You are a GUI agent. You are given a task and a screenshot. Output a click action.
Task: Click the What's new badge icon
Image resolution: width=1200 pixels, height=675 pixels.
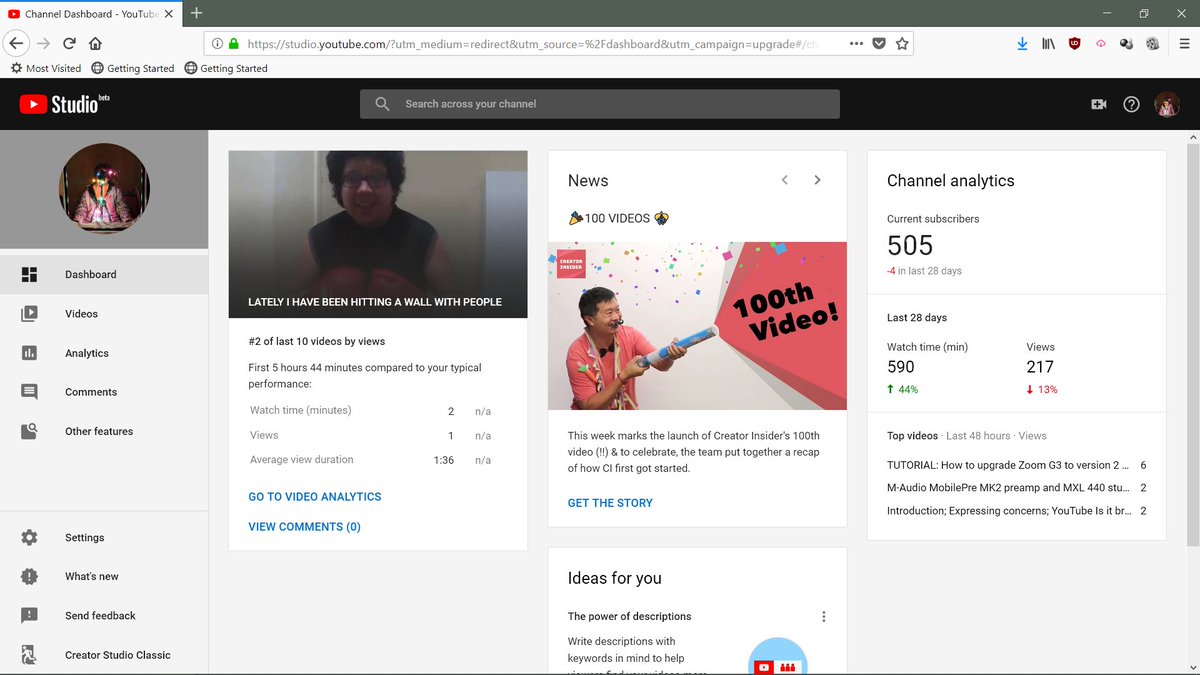coord(29,576)
